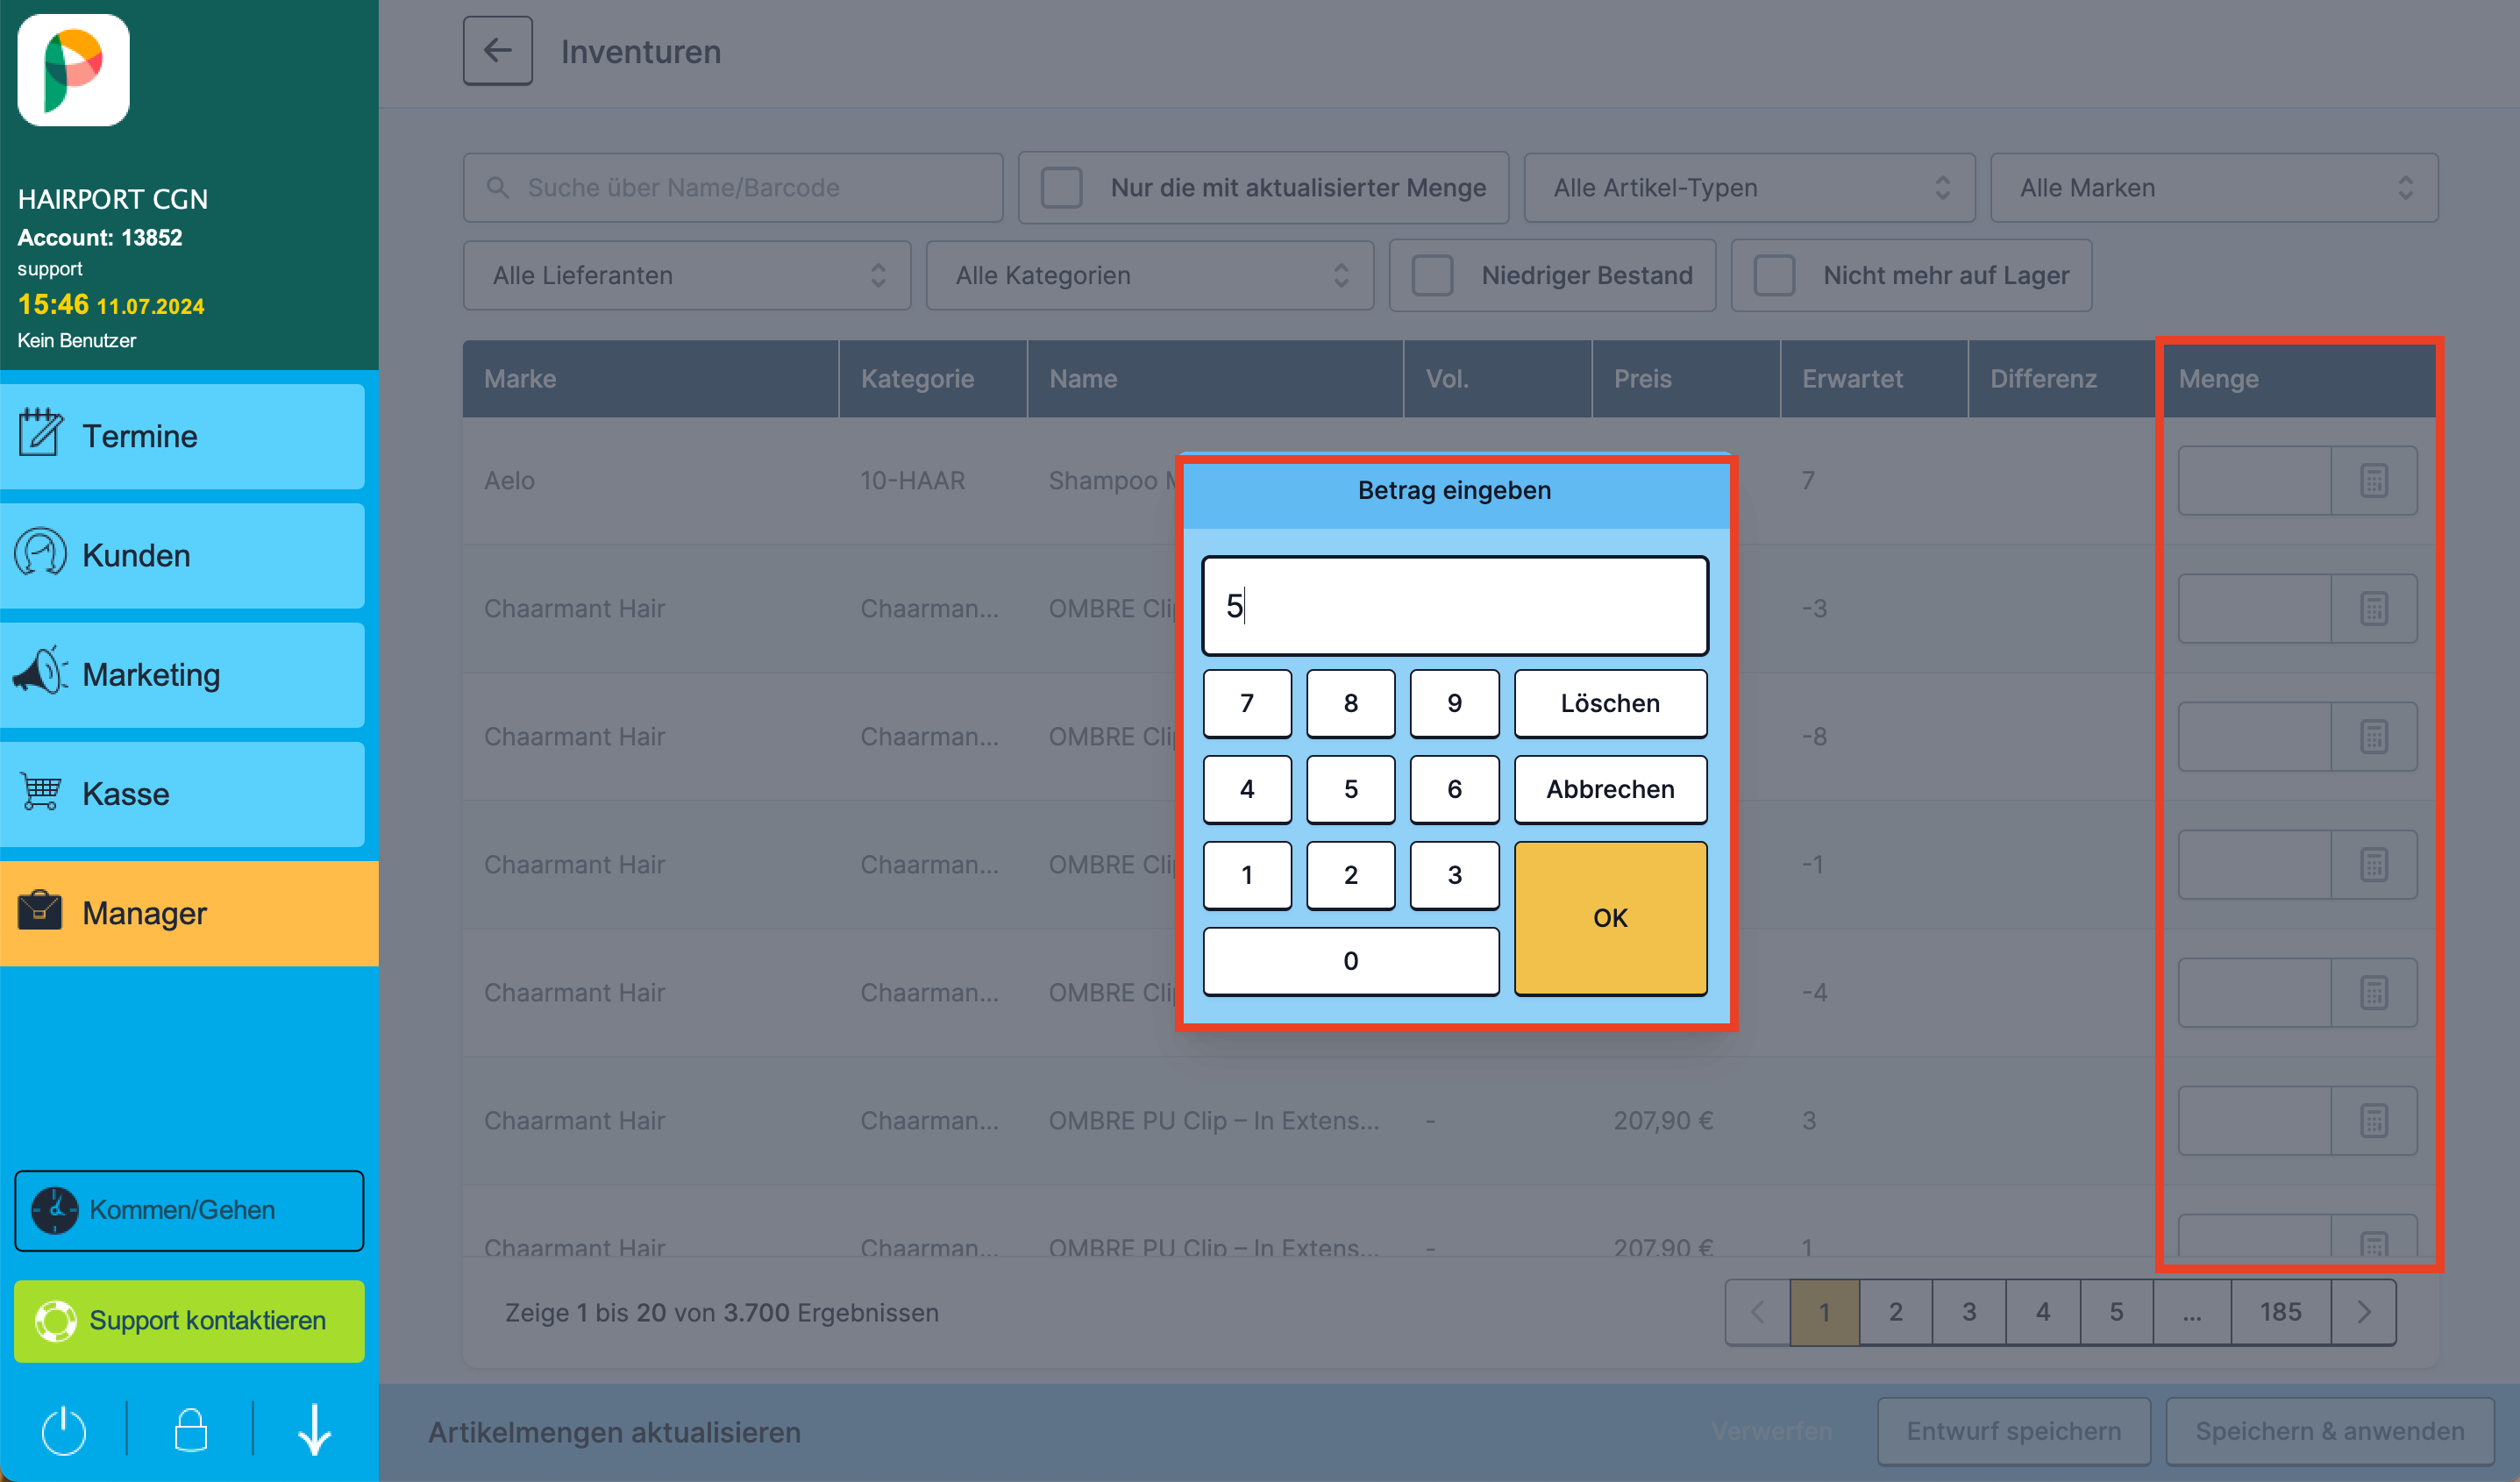
Task: Click the Verwerfen link
Action: tap(1771, 1431)
